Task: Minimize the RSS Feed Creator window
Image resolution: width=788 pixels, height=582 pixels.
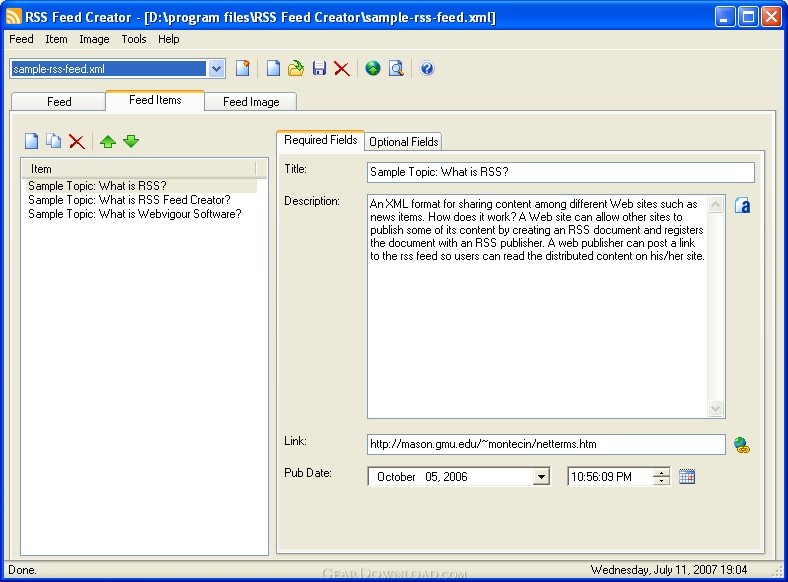Action: [724, 17]
